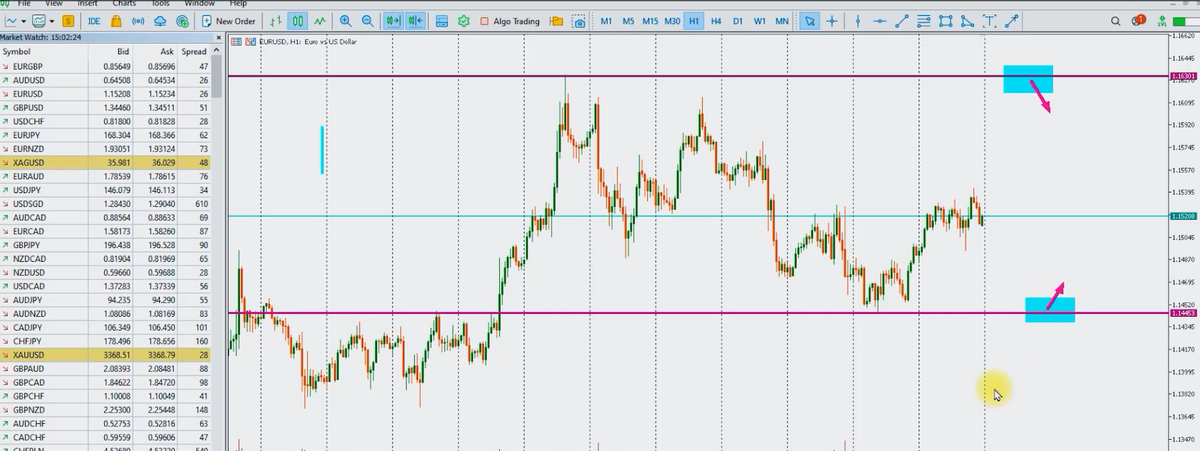Select the W1 timeframe
Image resolution: width=1200 pixels, height=451 pixels.
(760, 21)
